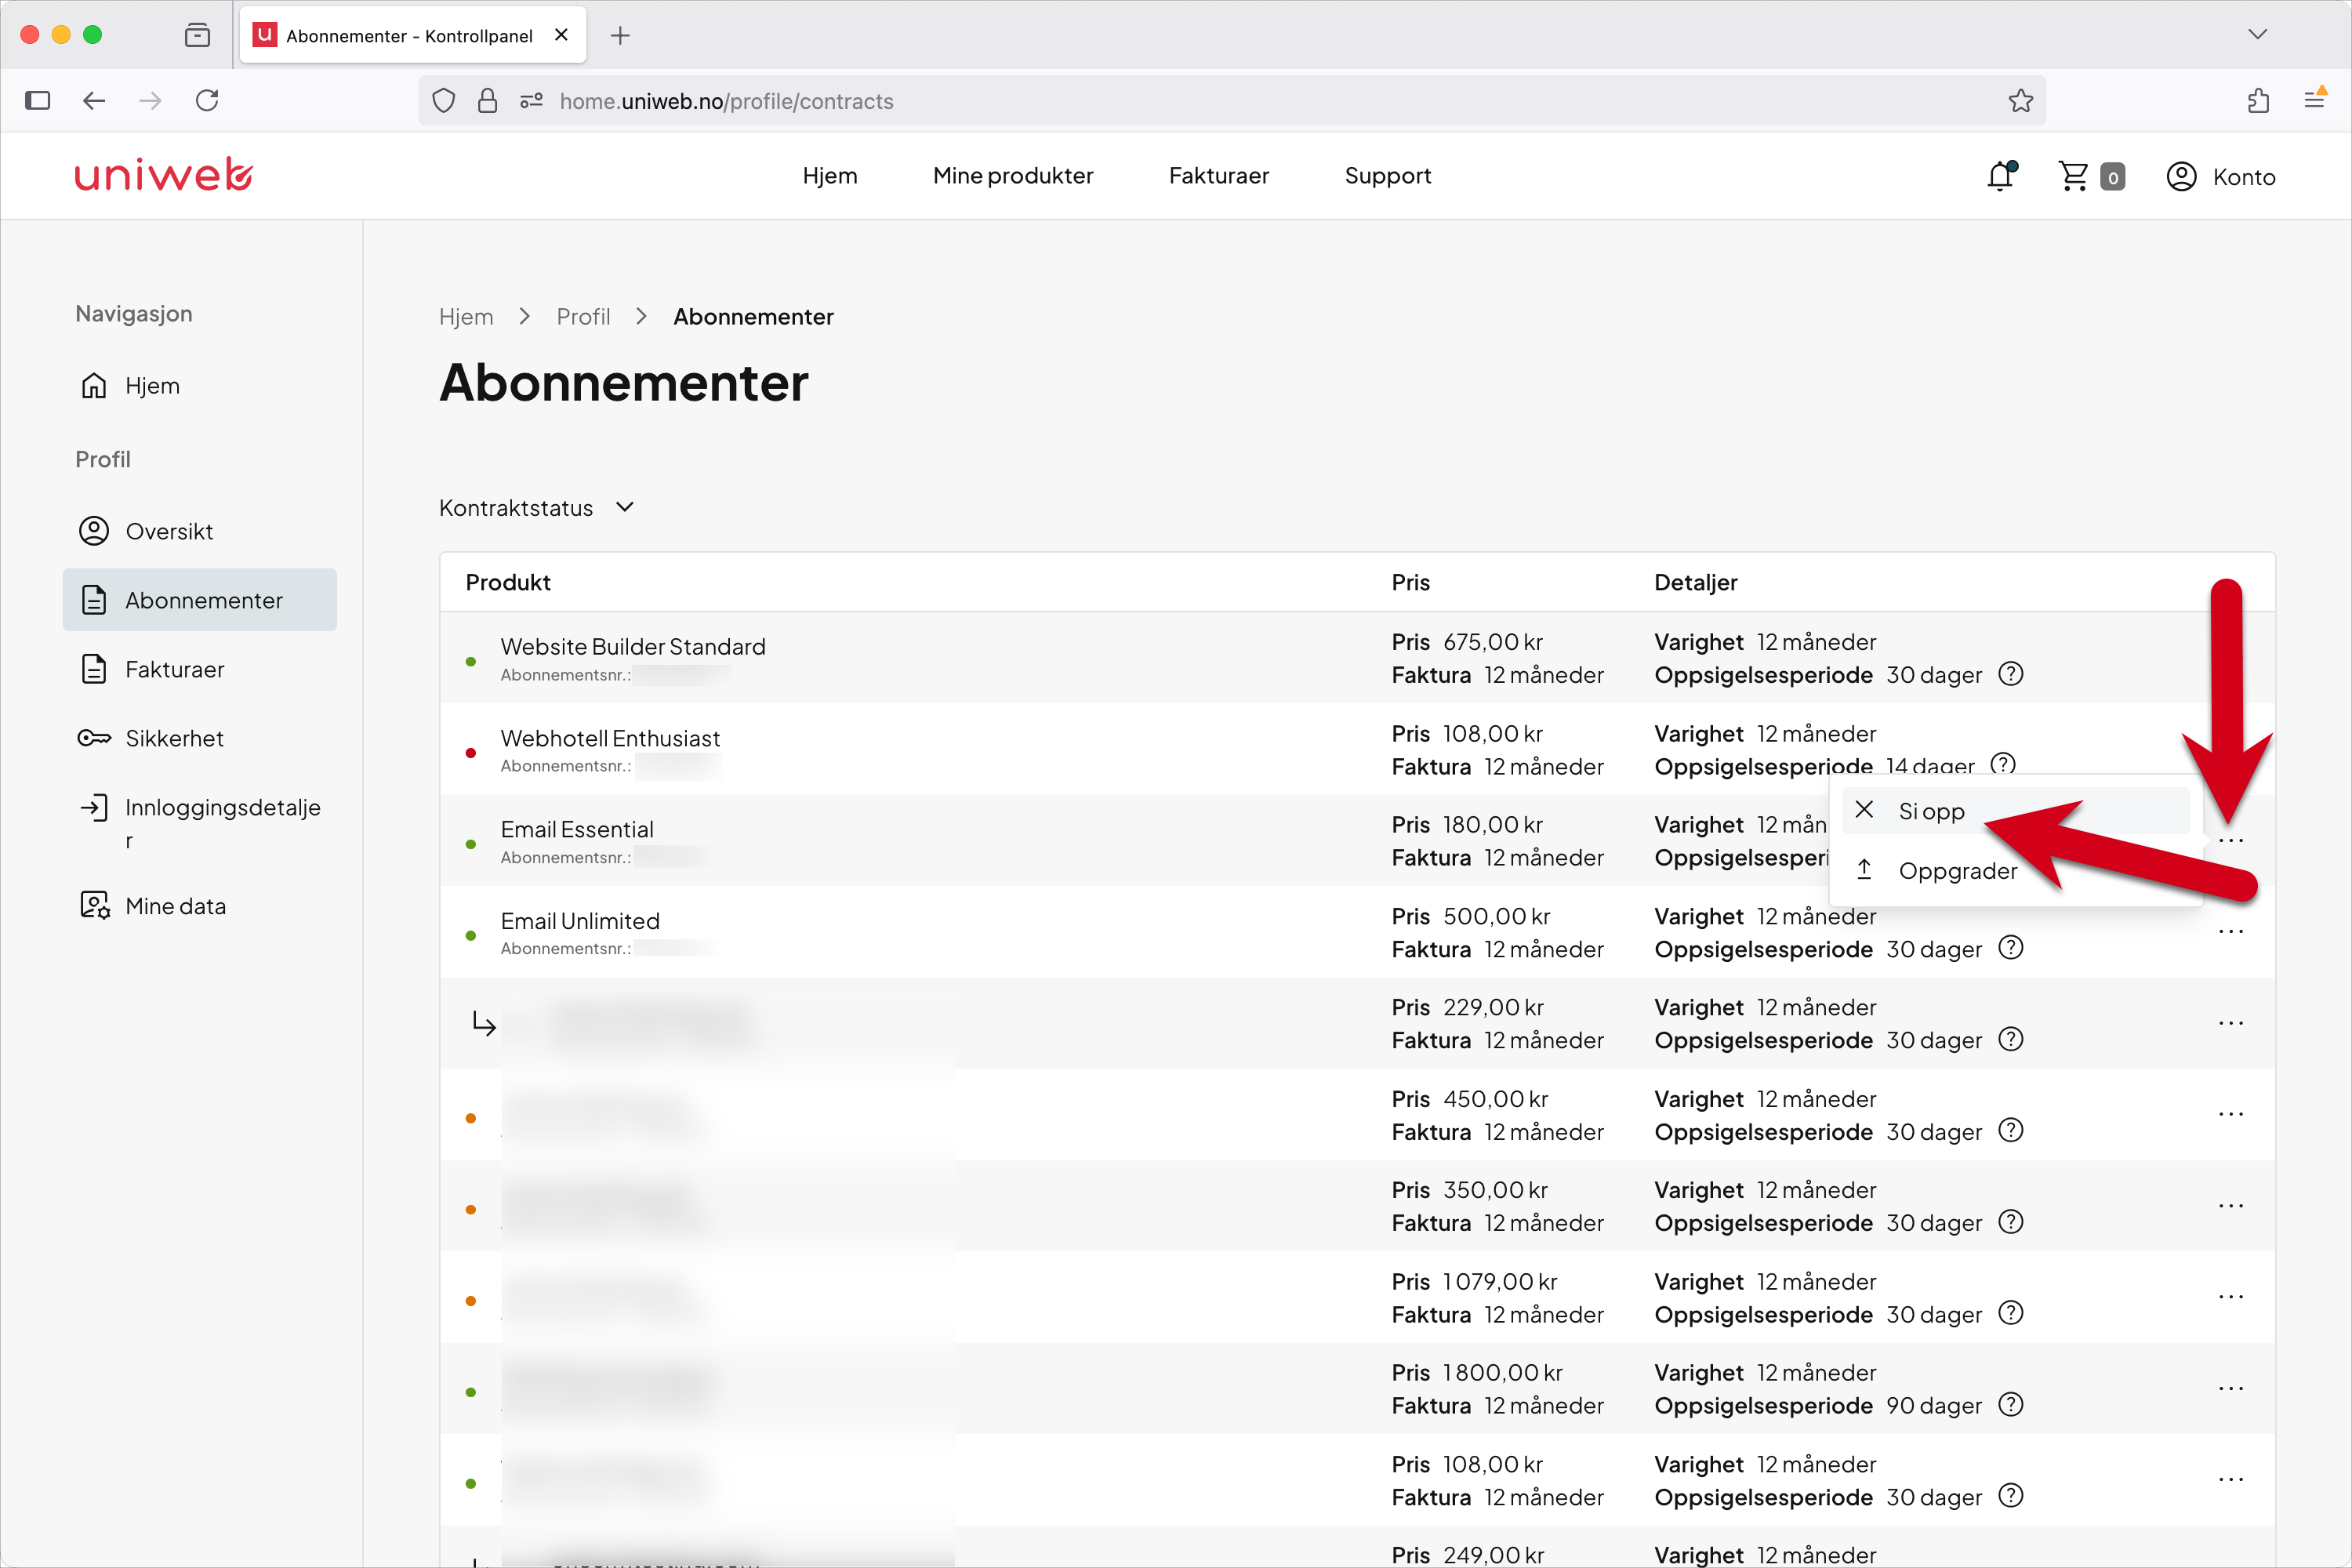The image size is (2352, 1568).
Task: Open the three-dot menu for Email Unlimited
Action: 2230,932
